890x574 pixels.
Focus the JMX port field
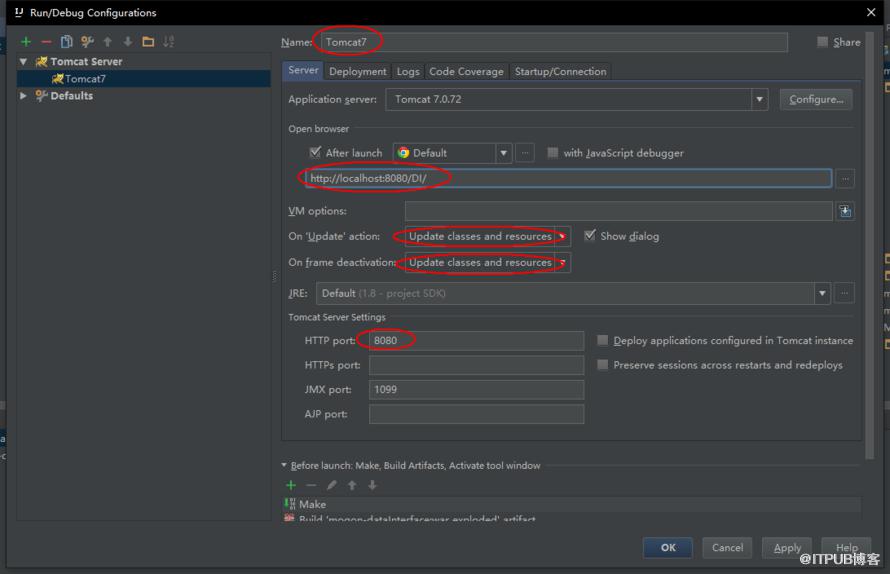476,389
